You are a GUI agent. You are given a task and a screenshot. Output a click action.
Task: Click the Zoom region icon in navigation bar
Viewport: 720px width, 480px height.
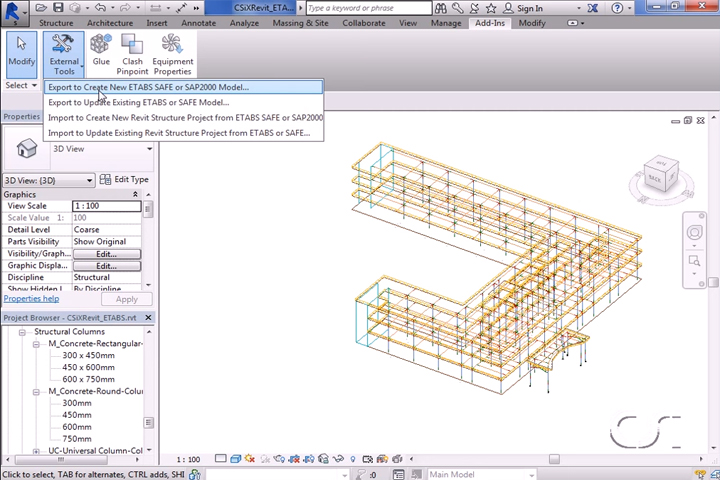pos(694,261)
